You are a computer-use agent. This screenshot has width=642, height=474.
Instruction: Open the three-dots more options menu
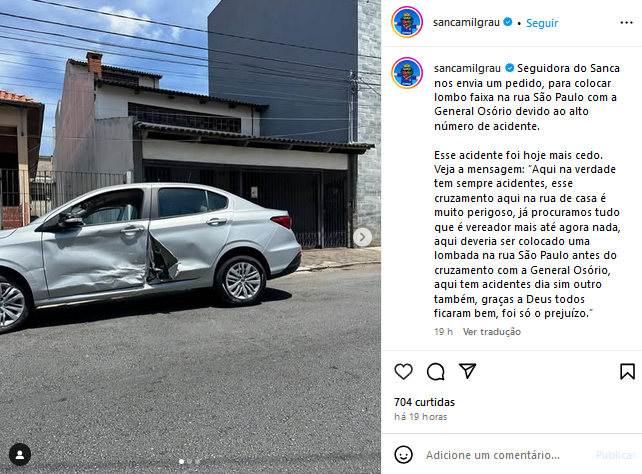tap(626, 23)
